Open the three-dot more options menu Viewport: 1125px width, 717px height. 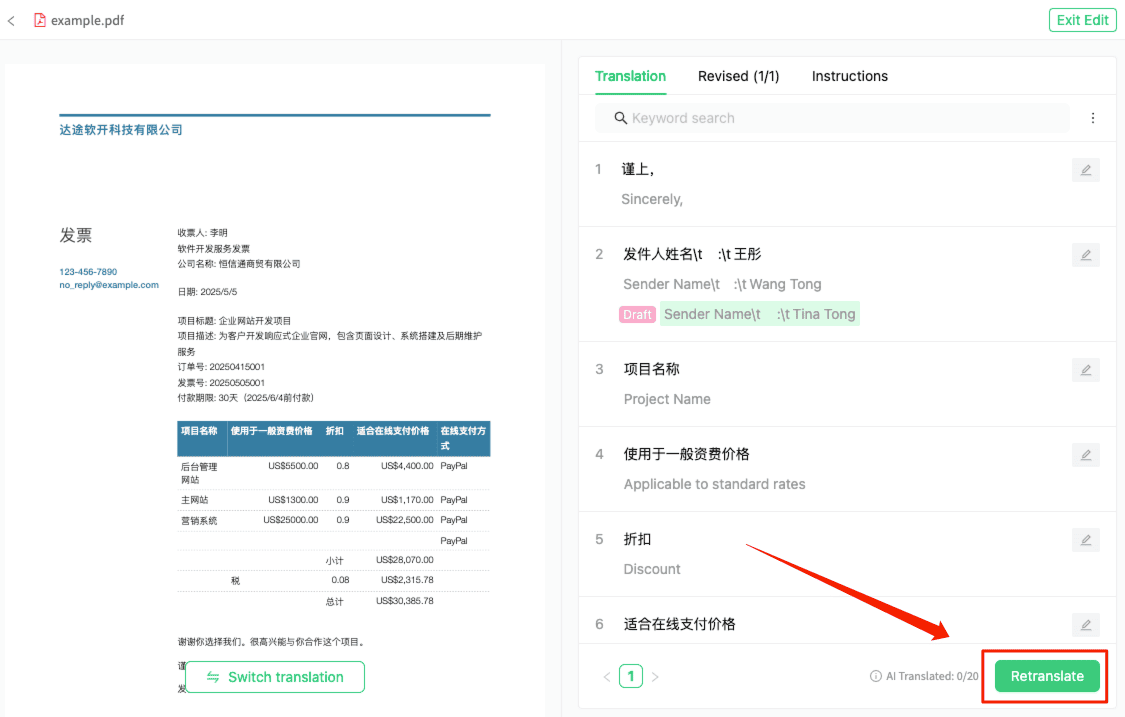tap(1093, 118)
